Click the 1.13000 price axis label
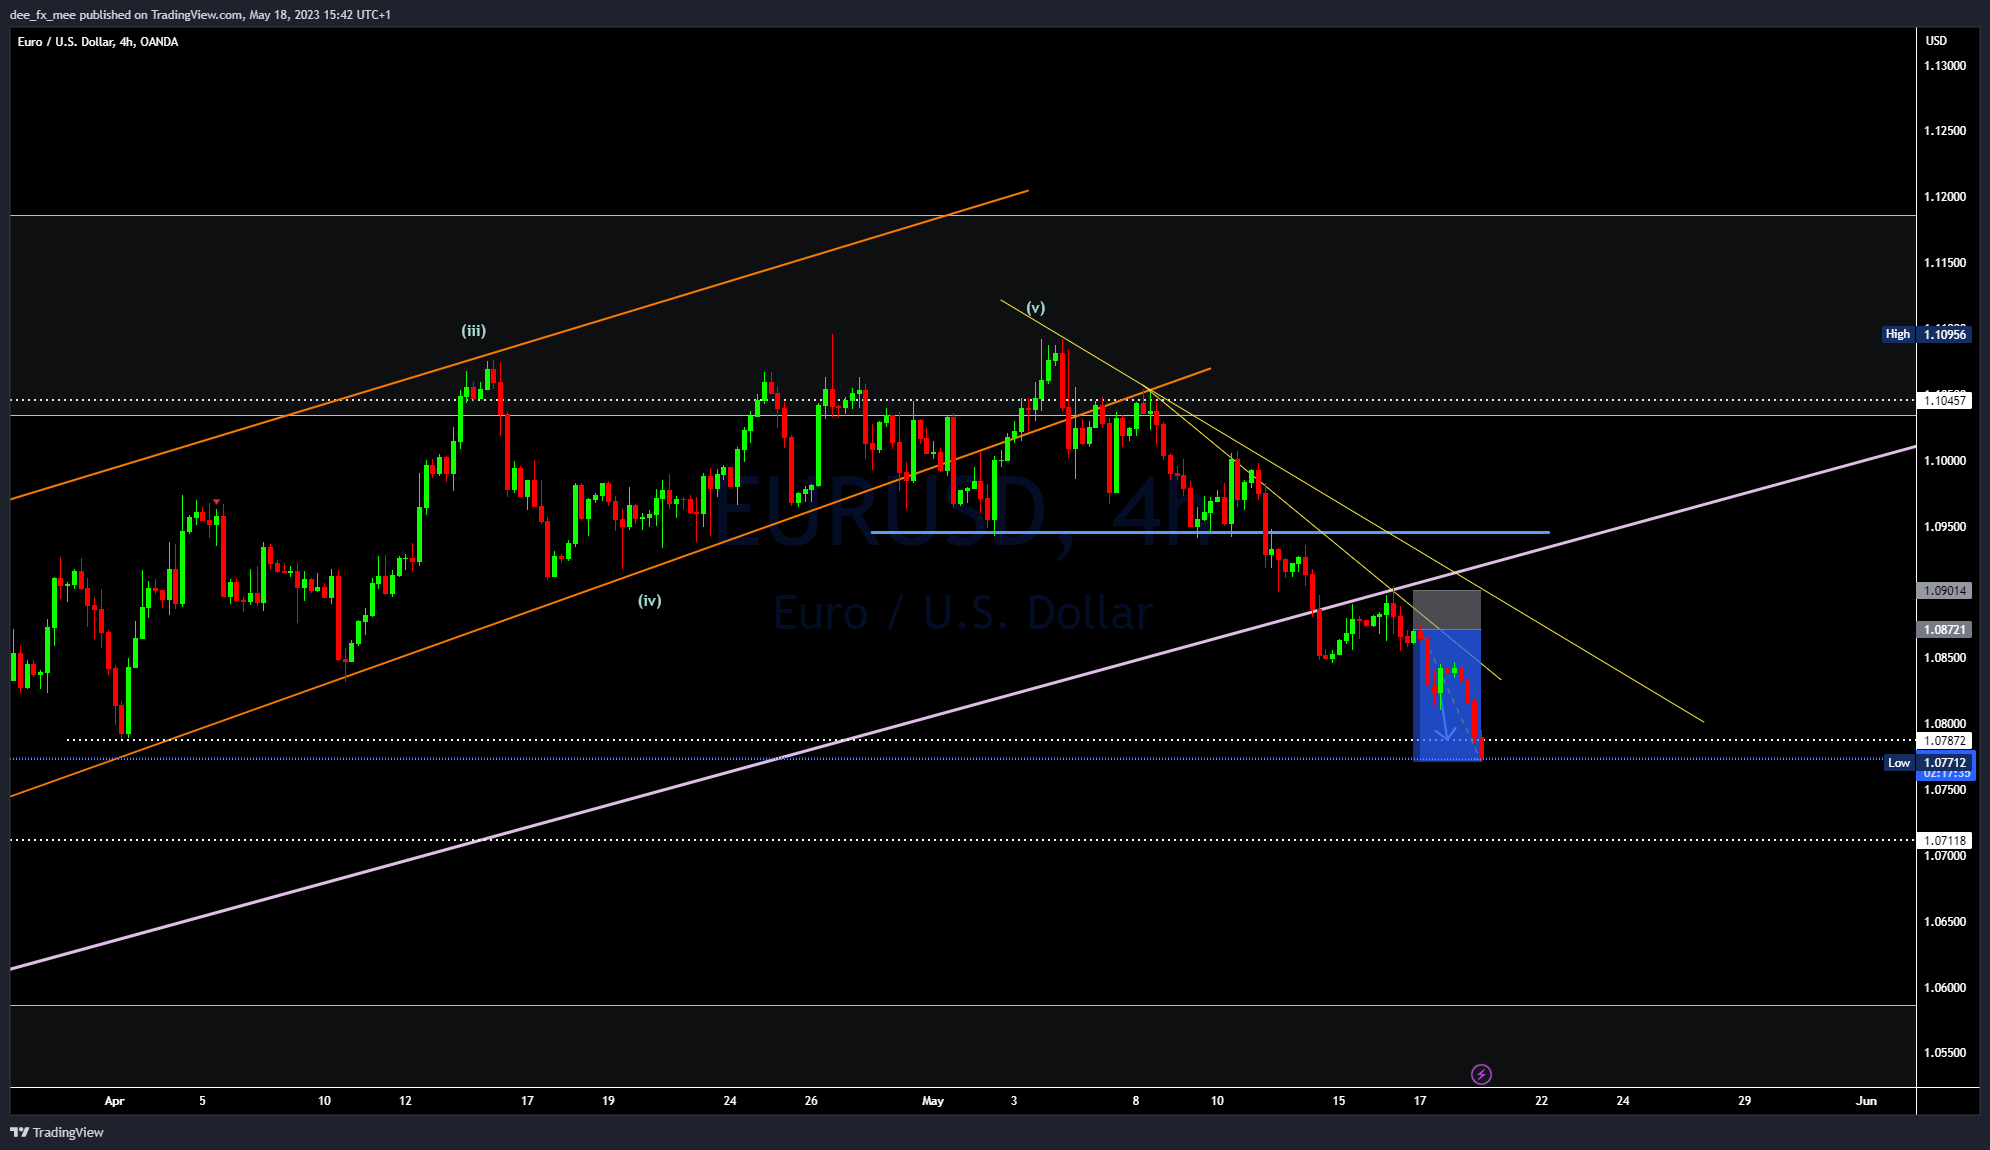Image resolution: width=1990 pixels, height=1150 pixels. point(1945,66)
